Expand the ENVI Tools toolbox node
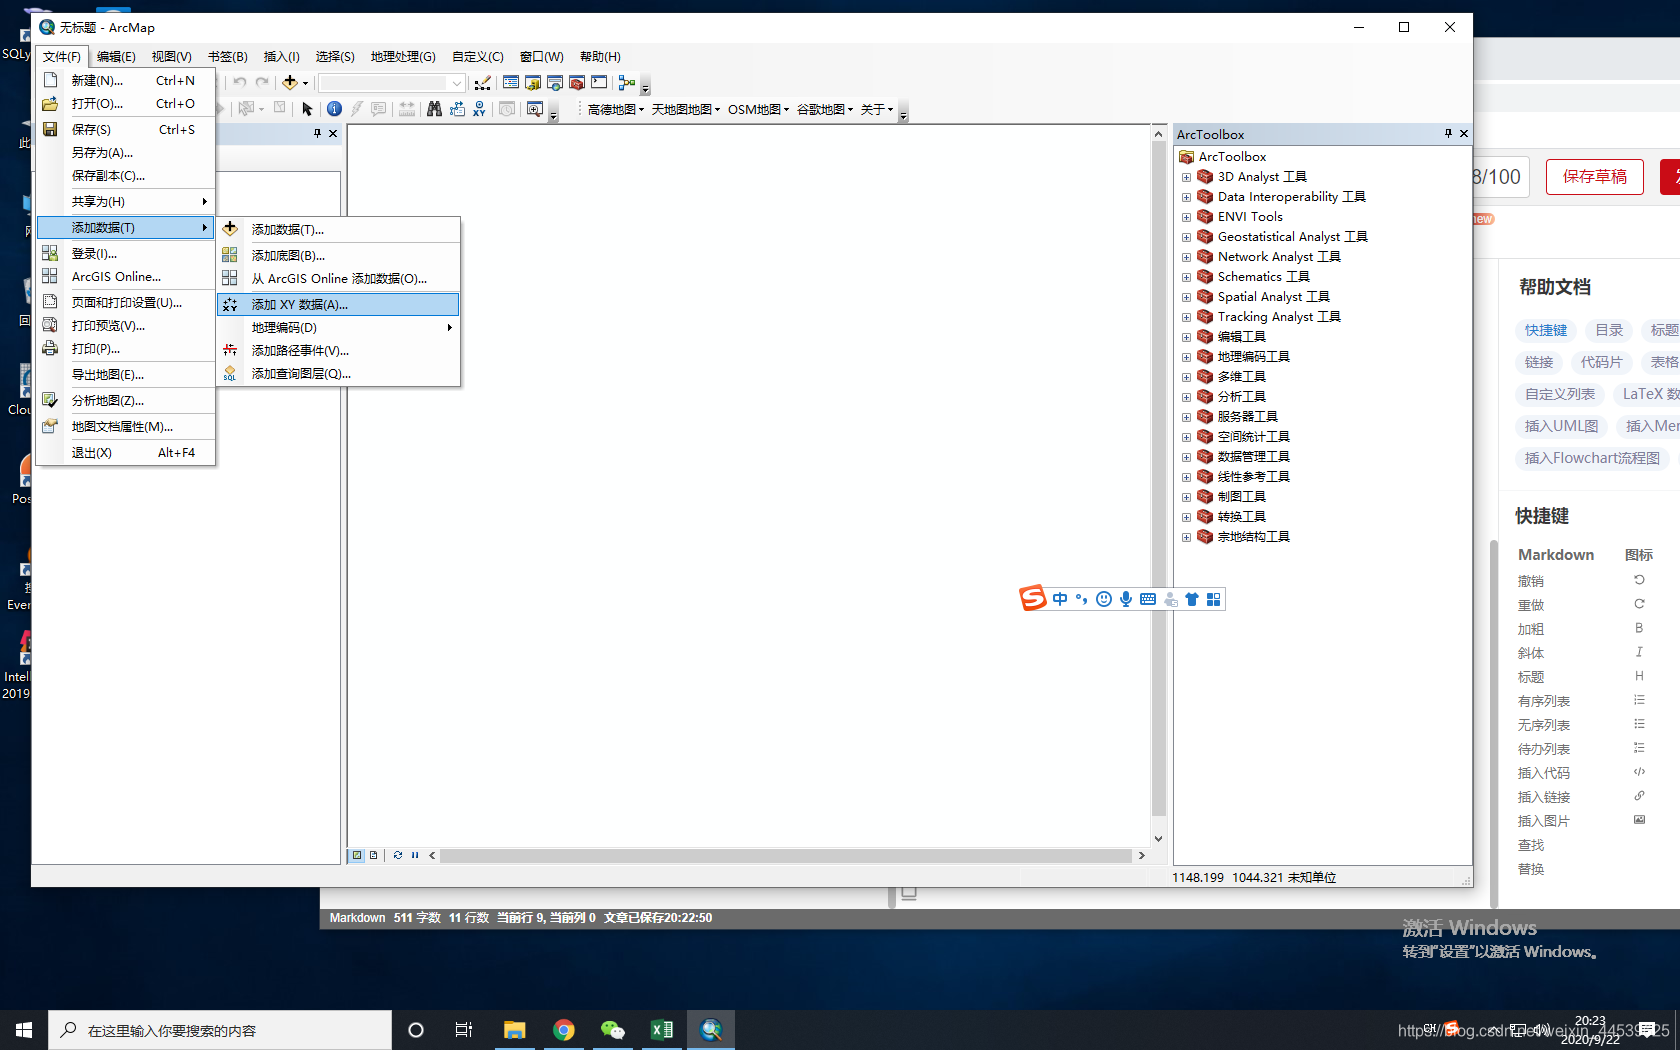Viewport: 1680px width, 1050px height. coord(1186,217)
